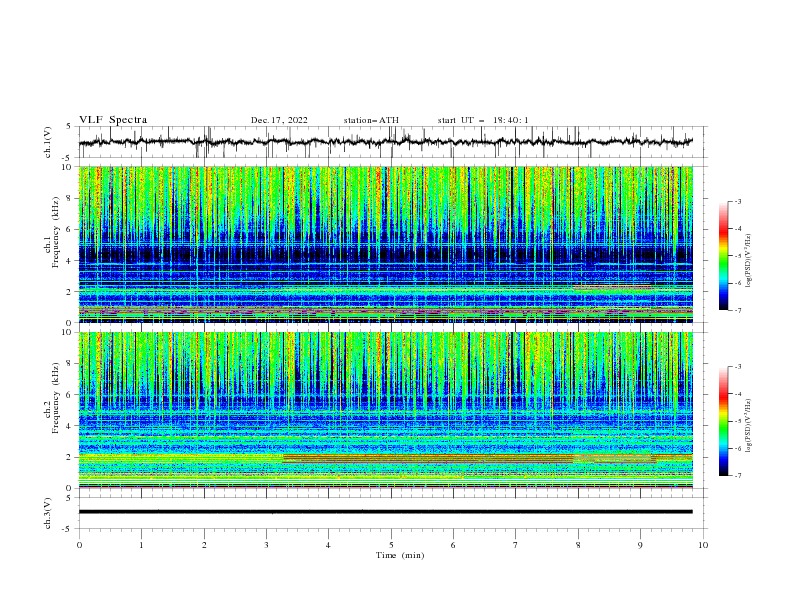Click the time axis tick label '8'
This screenshot has height=612, width=792.
point(578,545)
